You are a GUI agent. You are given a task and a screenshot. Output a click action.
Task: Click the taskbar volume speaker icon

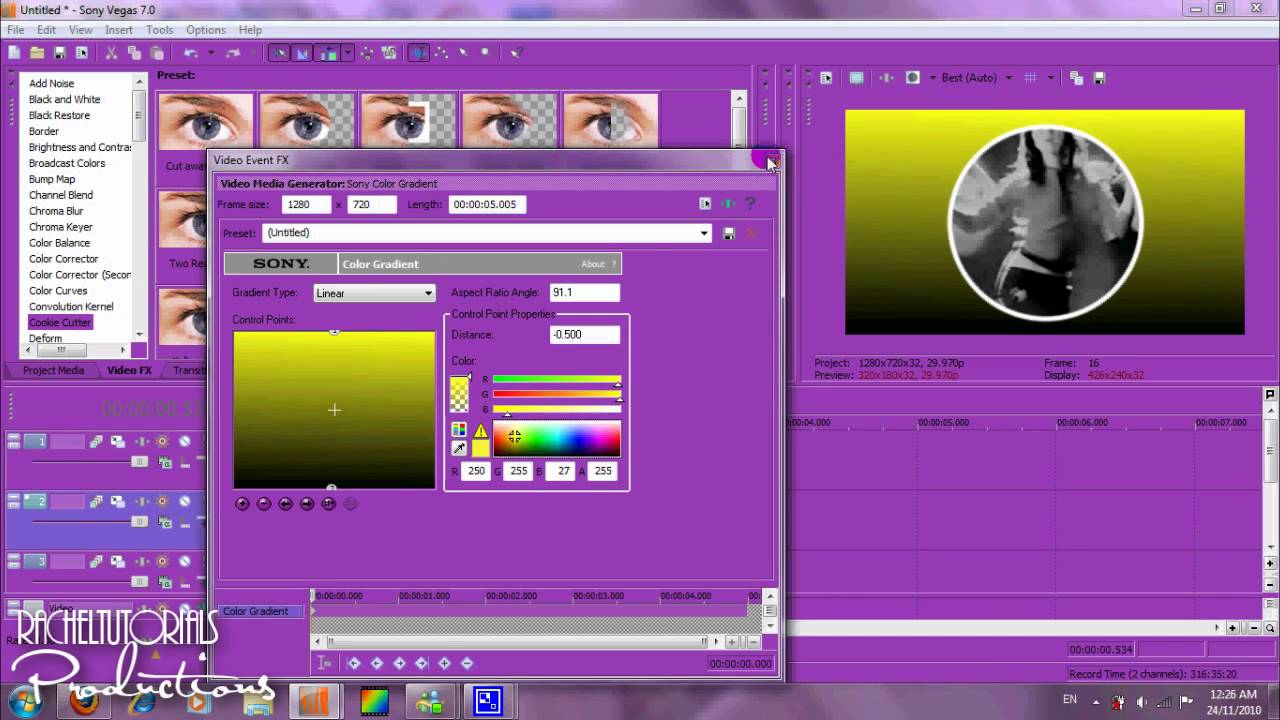click(1142, 701)
